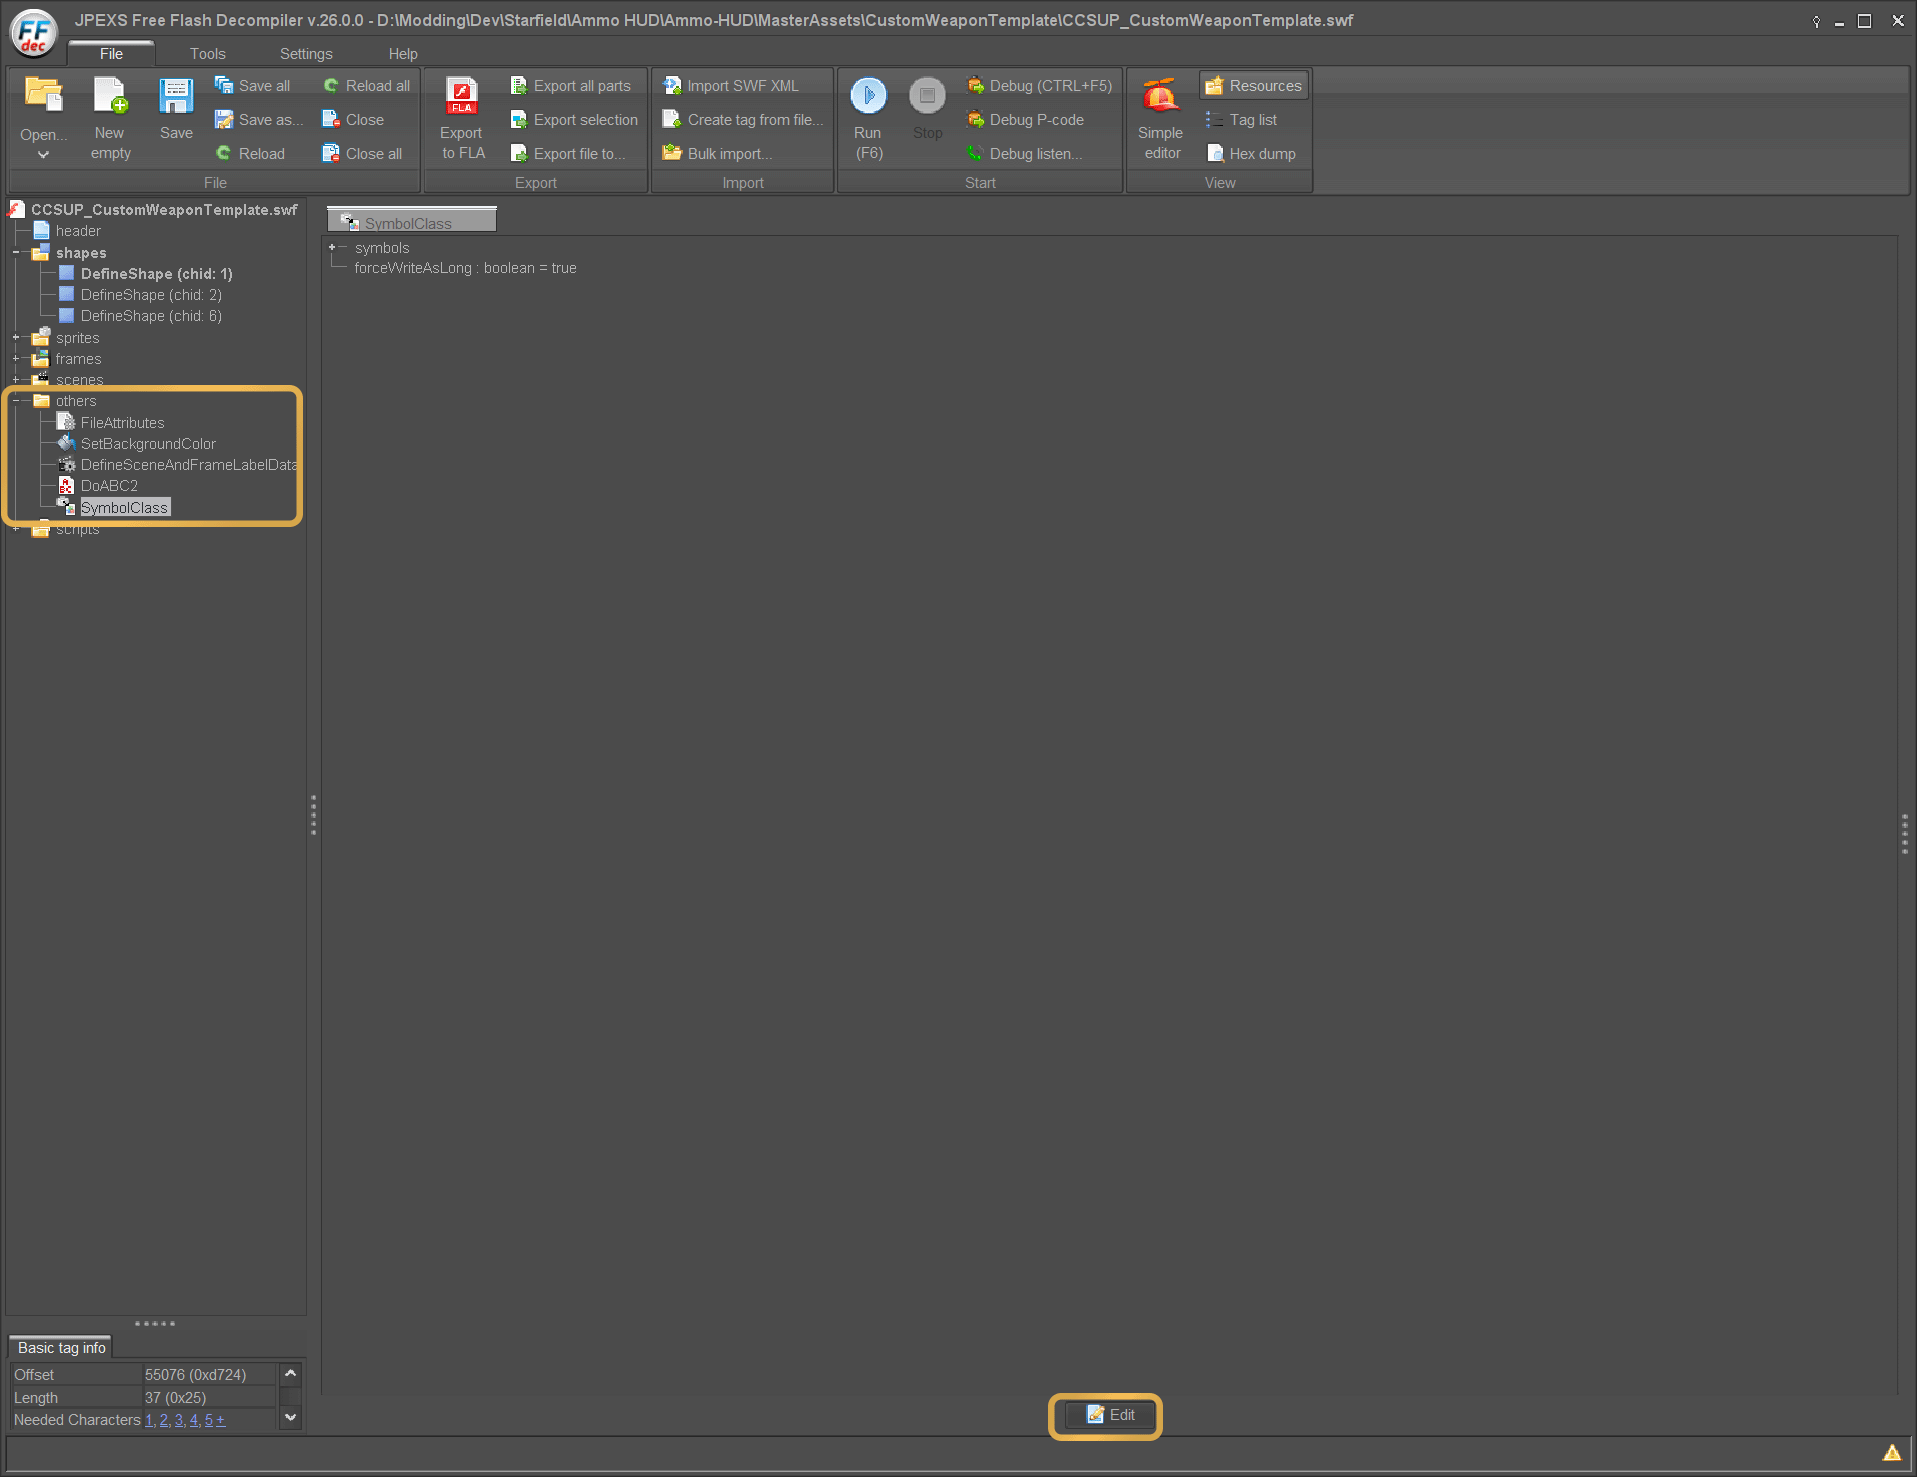Click Export selection
This screenshot has height=1477, width=1917.
574,120
